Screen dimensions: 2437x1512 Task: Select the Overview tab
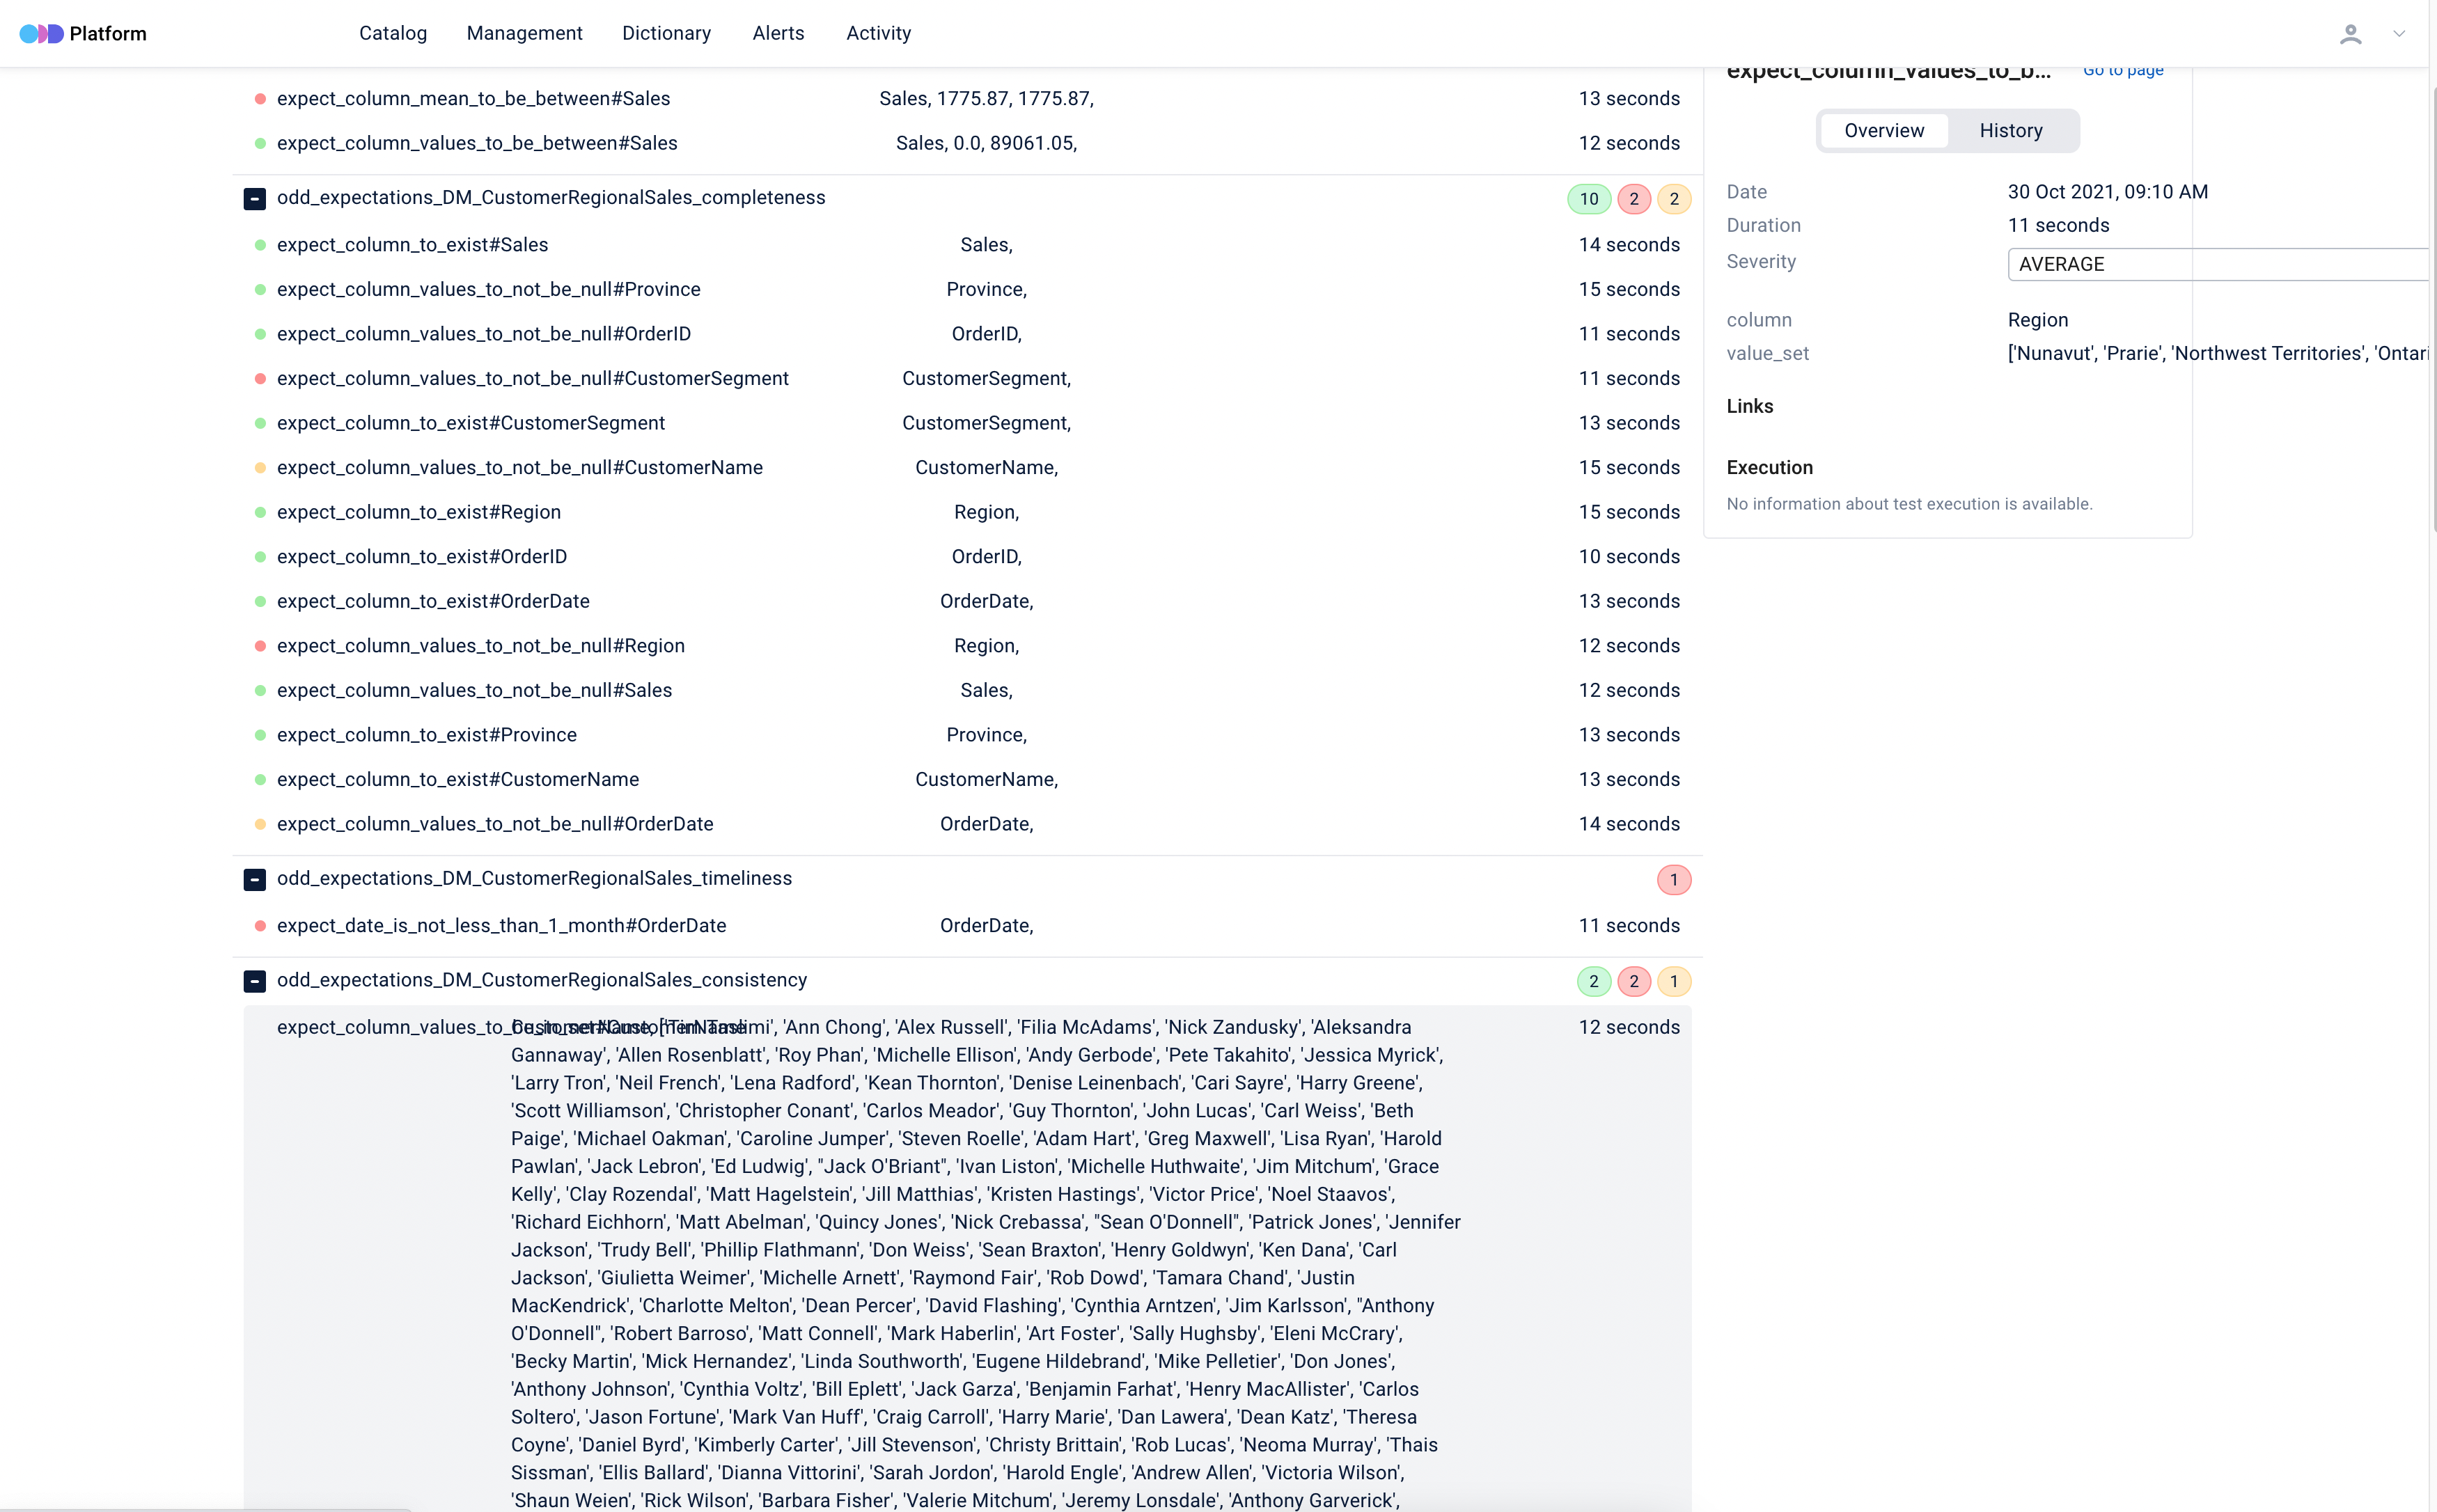(1883, 131)
